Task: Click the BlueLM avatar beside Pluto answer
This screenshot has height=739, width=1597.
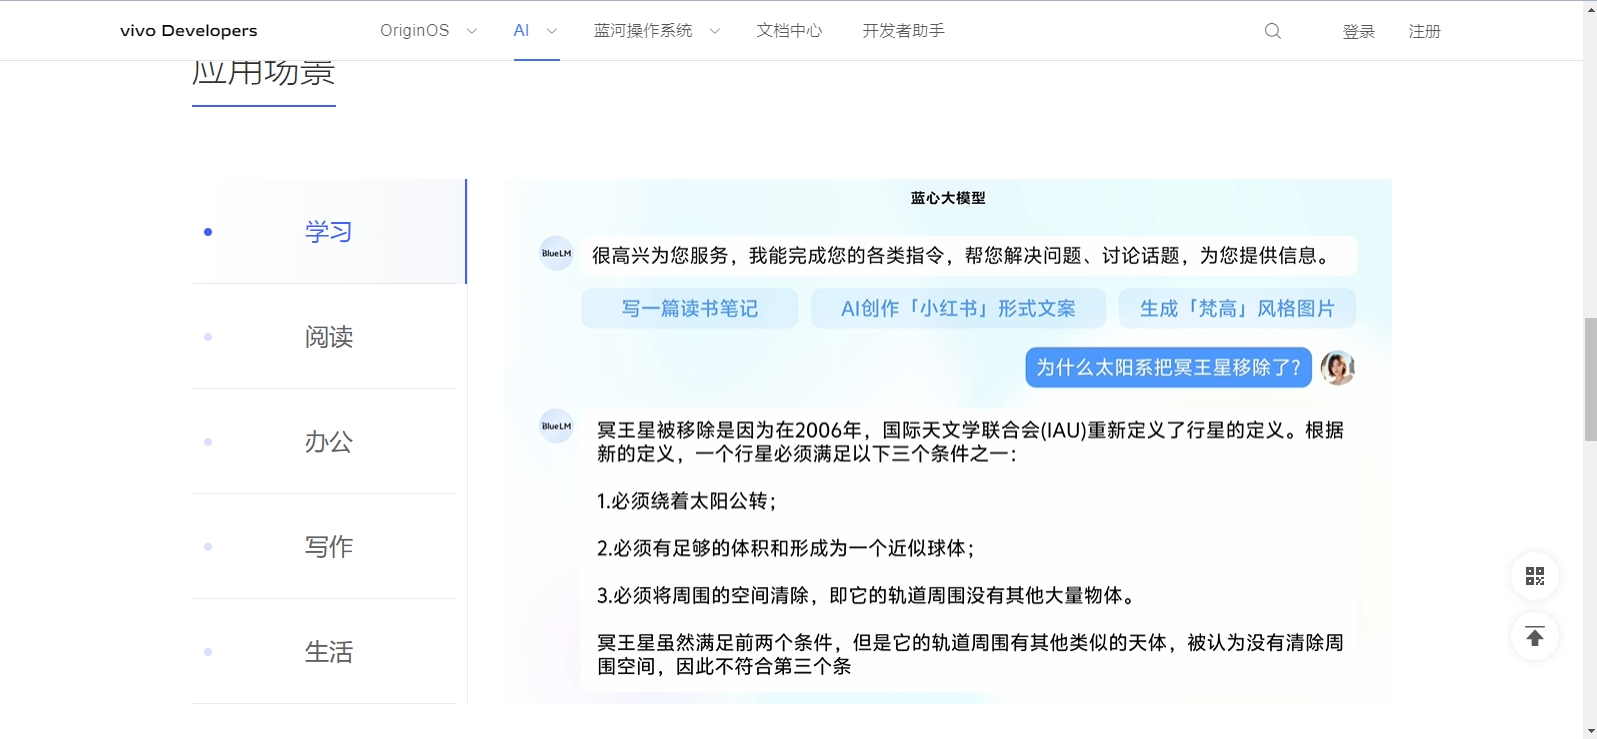Action: (556, 426)
